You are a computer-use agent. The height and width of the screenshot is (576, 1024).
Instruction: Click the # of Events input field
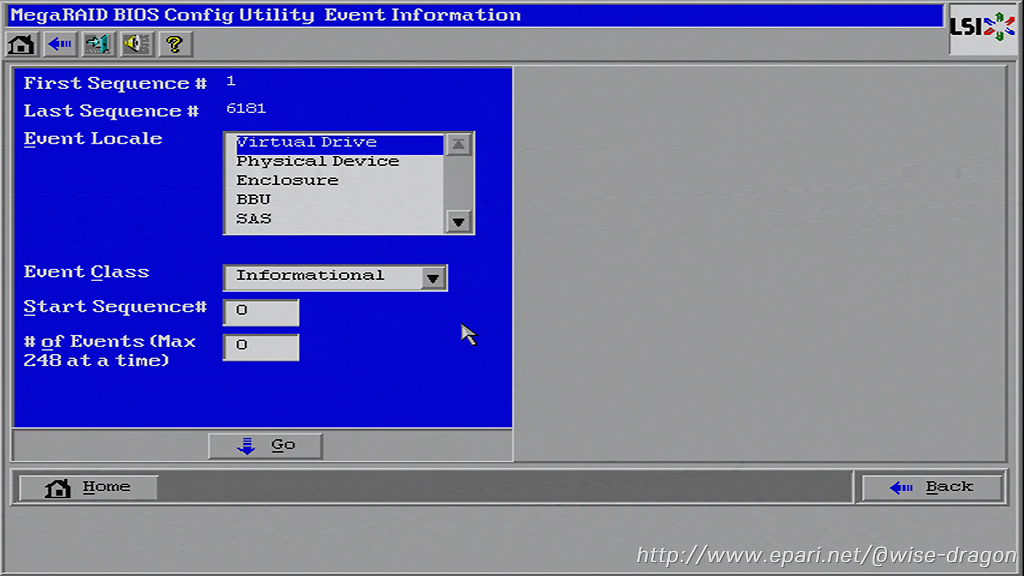pos(261,347)
